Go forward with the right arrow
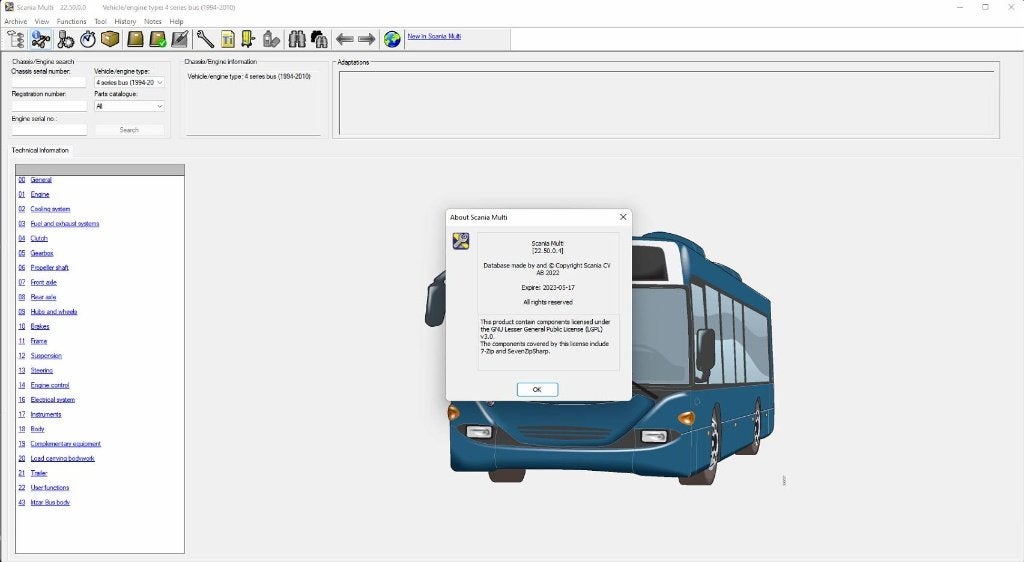Viewport: 1024px width, 562px height. pyautogui.click(x=367, y=40)
